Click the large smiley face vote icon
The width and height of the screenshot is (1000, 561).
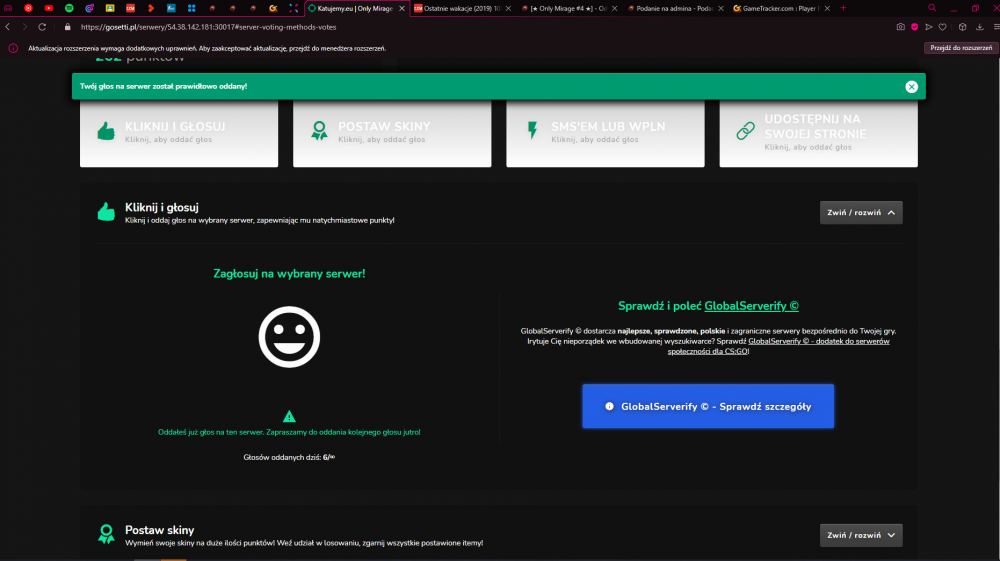pos(289,337)
